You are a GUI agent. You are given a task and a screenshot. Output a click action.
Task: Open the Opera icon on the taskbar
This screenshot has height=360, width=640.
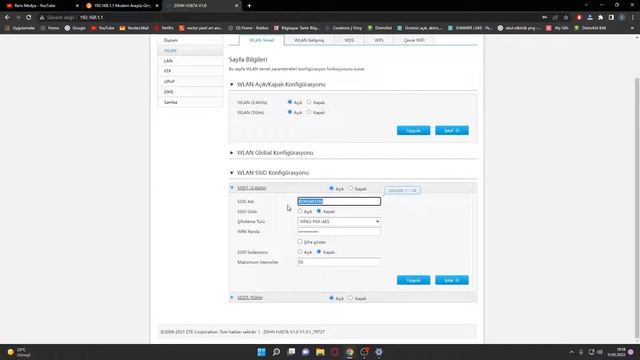pos(335,352)
